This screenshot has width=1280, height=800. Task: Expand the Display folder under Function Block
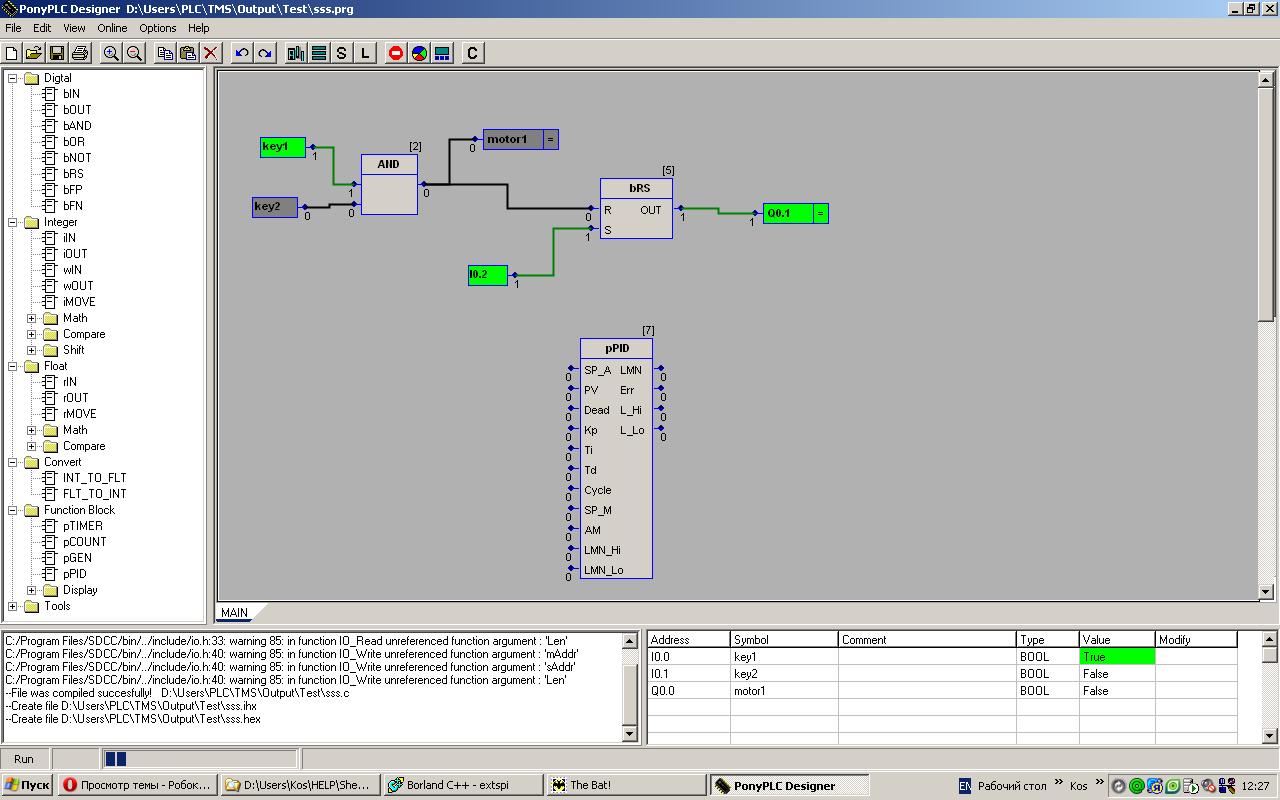point(32,590)
